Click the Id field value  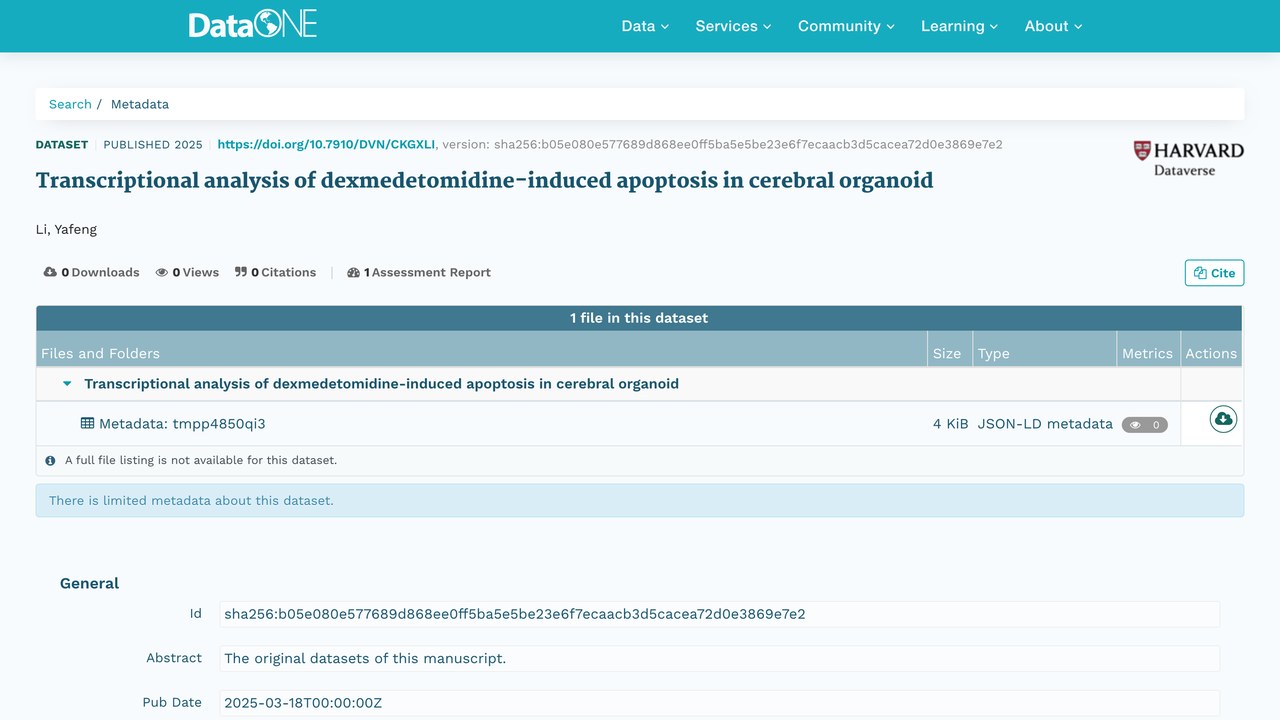point(719,614)
